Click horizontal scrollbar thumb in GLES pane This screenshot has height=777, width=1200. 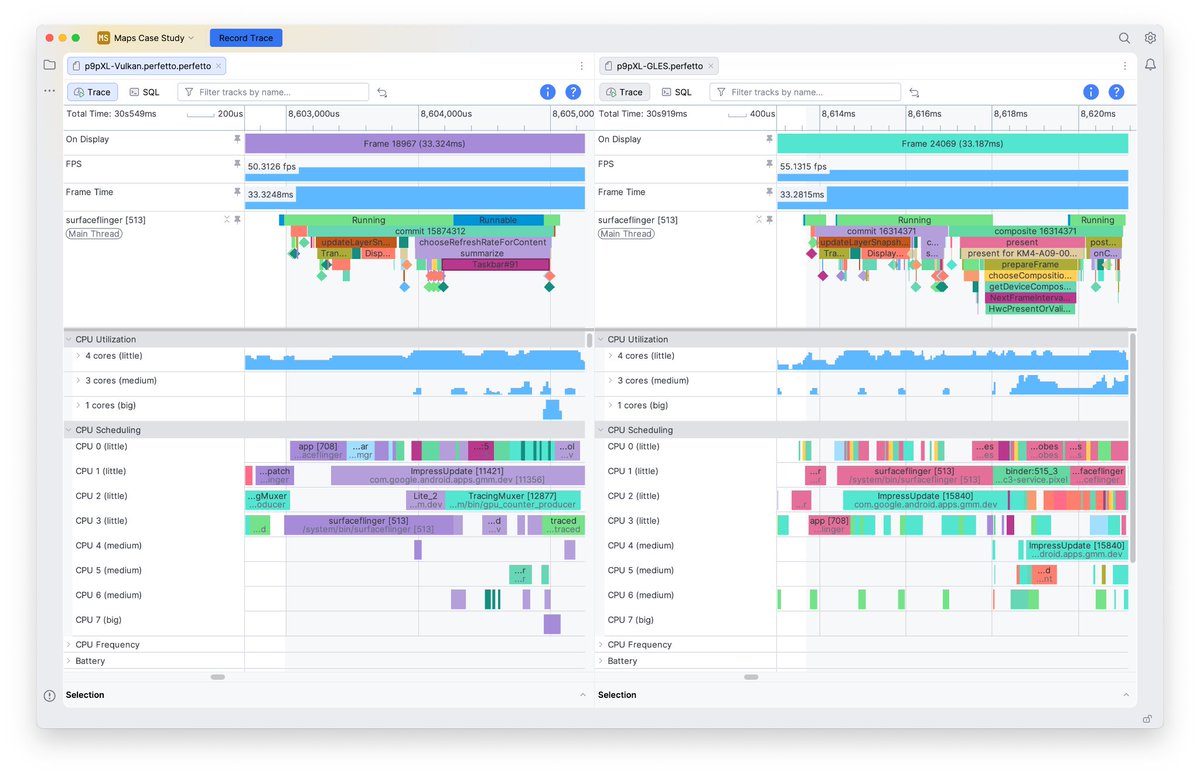[751, 677]
